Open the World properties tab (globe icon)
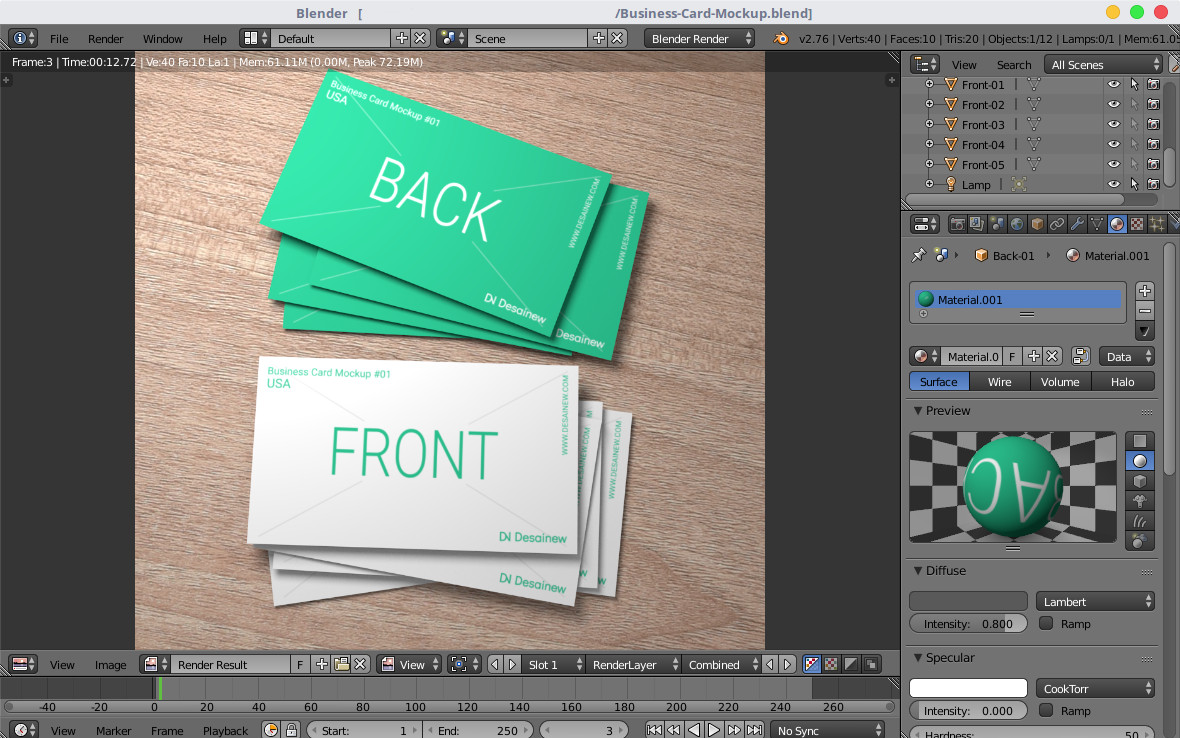Viewport: 1180px width, 738px height. click(x=1018, y=223)
